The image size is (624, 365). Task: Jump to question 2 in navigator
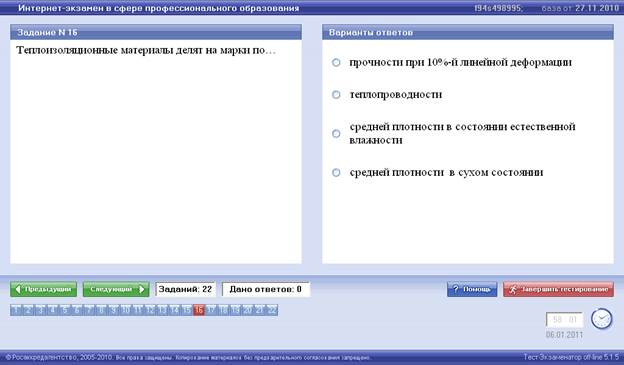(29, 310)
